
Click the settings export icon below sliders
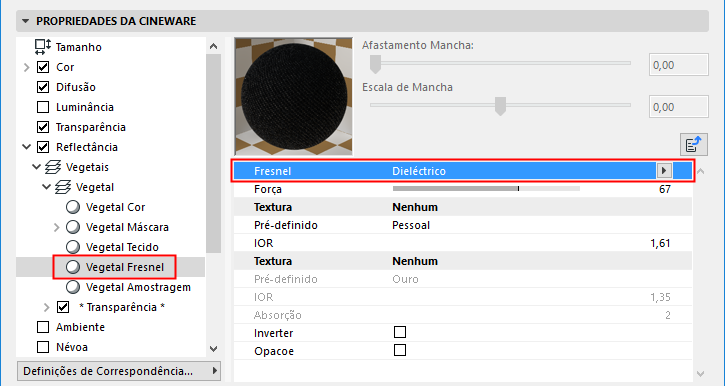click(694, 145)
